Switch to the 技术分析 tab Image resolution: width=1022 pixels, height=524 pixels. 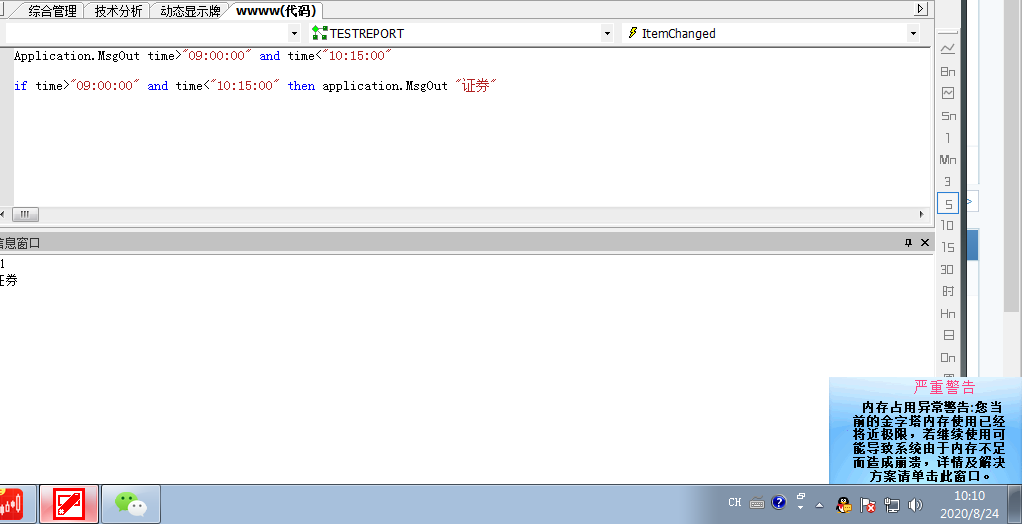click(x=118, y=11)
